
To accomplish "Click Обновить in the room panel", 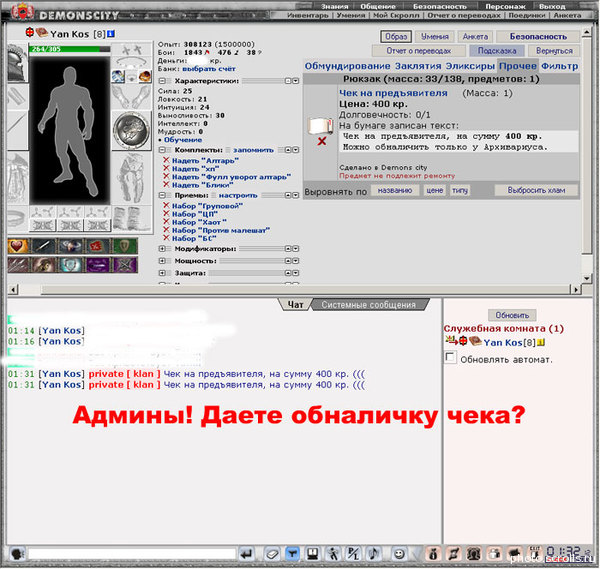I will pos(512,315).
